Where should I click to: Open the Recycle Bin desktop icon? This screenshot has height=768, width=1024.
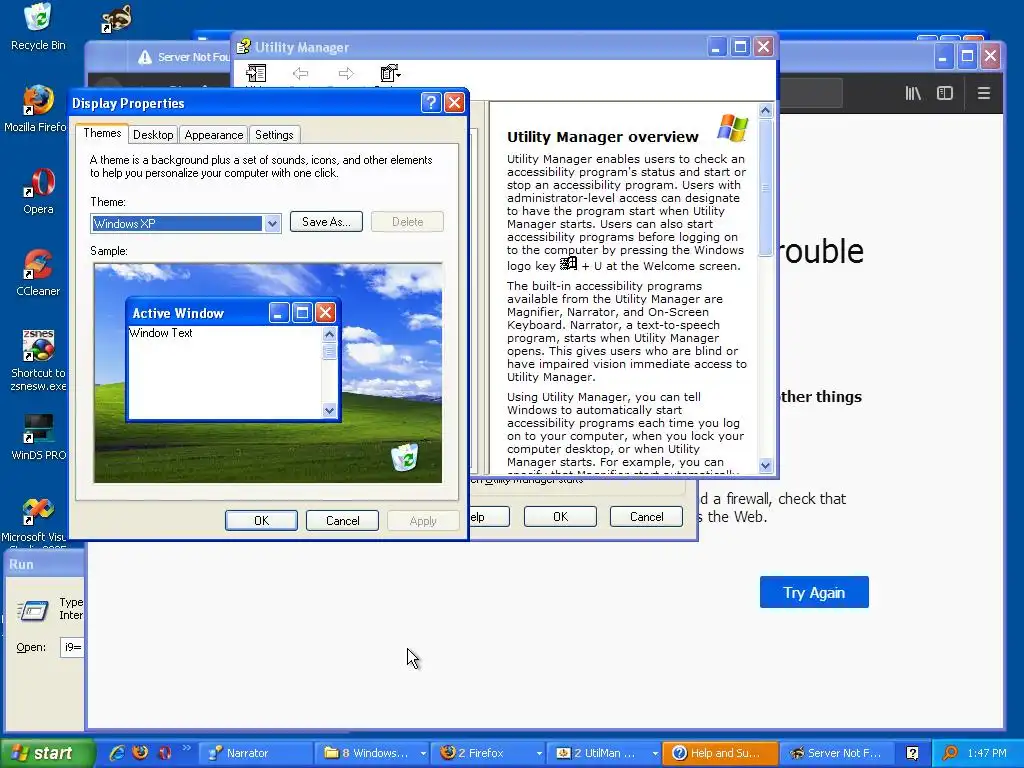coord(38,26)
